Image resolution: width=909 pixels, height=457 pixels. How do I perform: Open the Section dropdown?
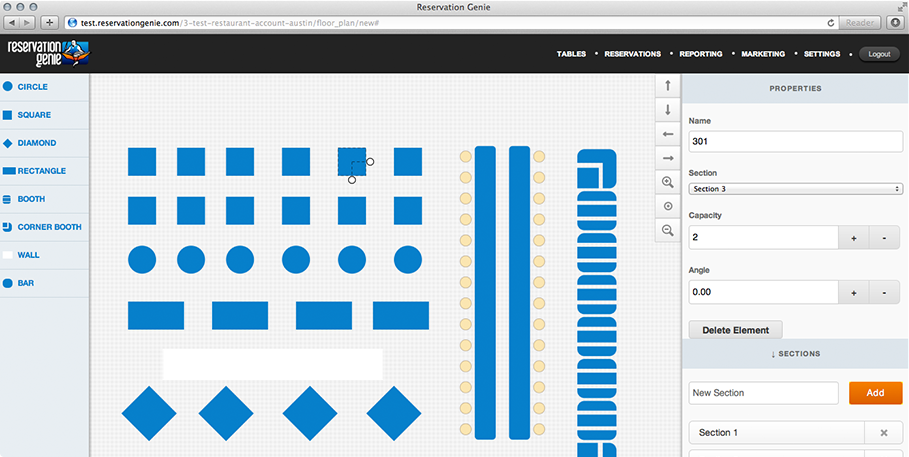795,189
